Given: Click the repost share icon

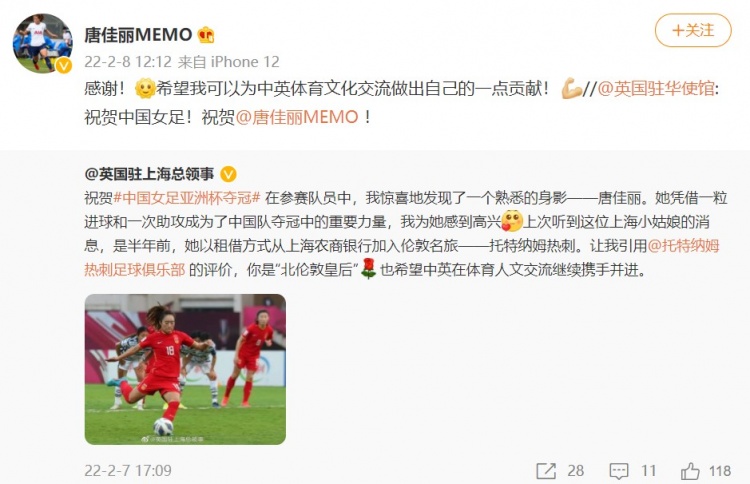Looking at the screenshot, I should click(546, 471).
